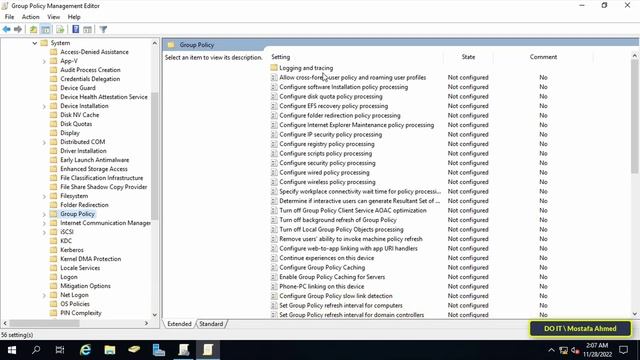
Task: Click the Back arrow toolbar icon
Action: (7, 29)
